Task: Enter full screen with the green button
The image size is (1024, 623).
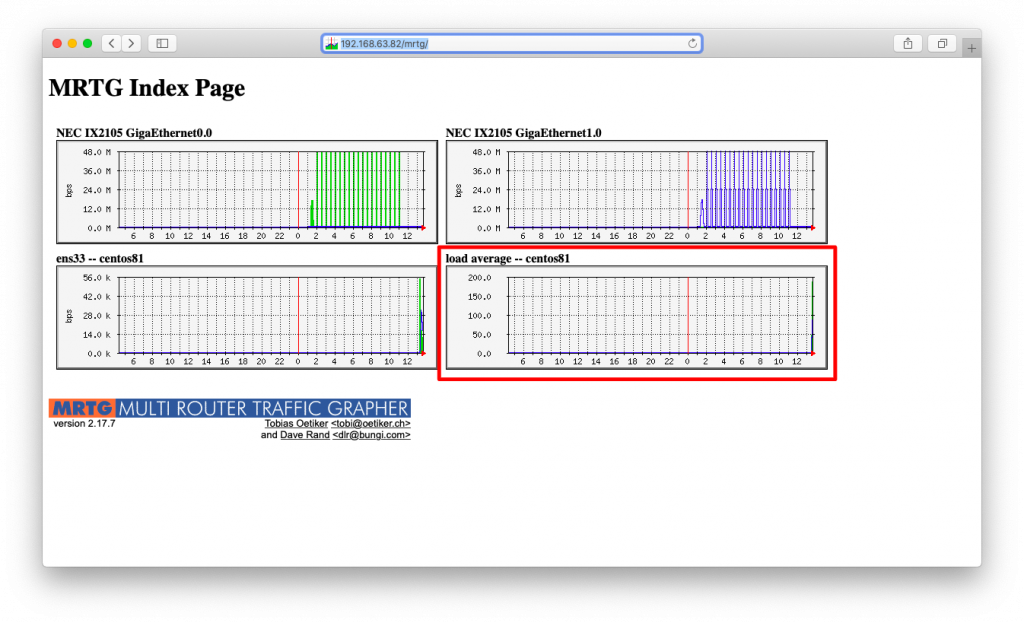Action: coord(88,43)
